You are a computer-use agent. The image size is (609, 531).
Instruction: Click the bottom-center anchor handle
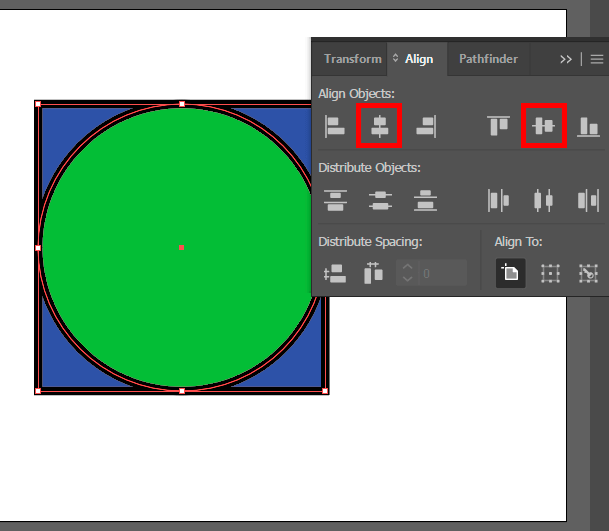(182, 391)
